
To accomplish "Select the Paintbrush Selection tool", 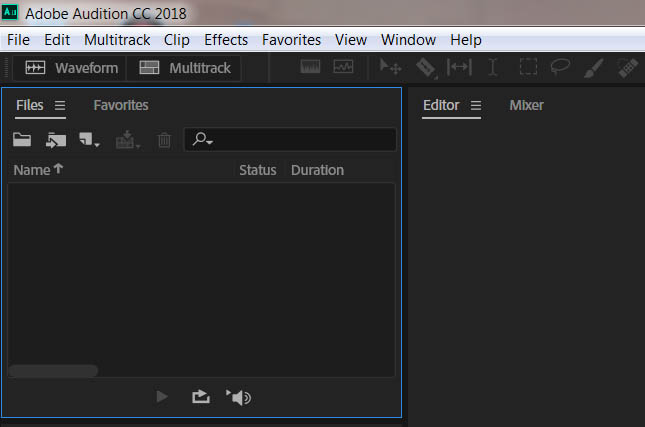I will (x=594, y=68).
